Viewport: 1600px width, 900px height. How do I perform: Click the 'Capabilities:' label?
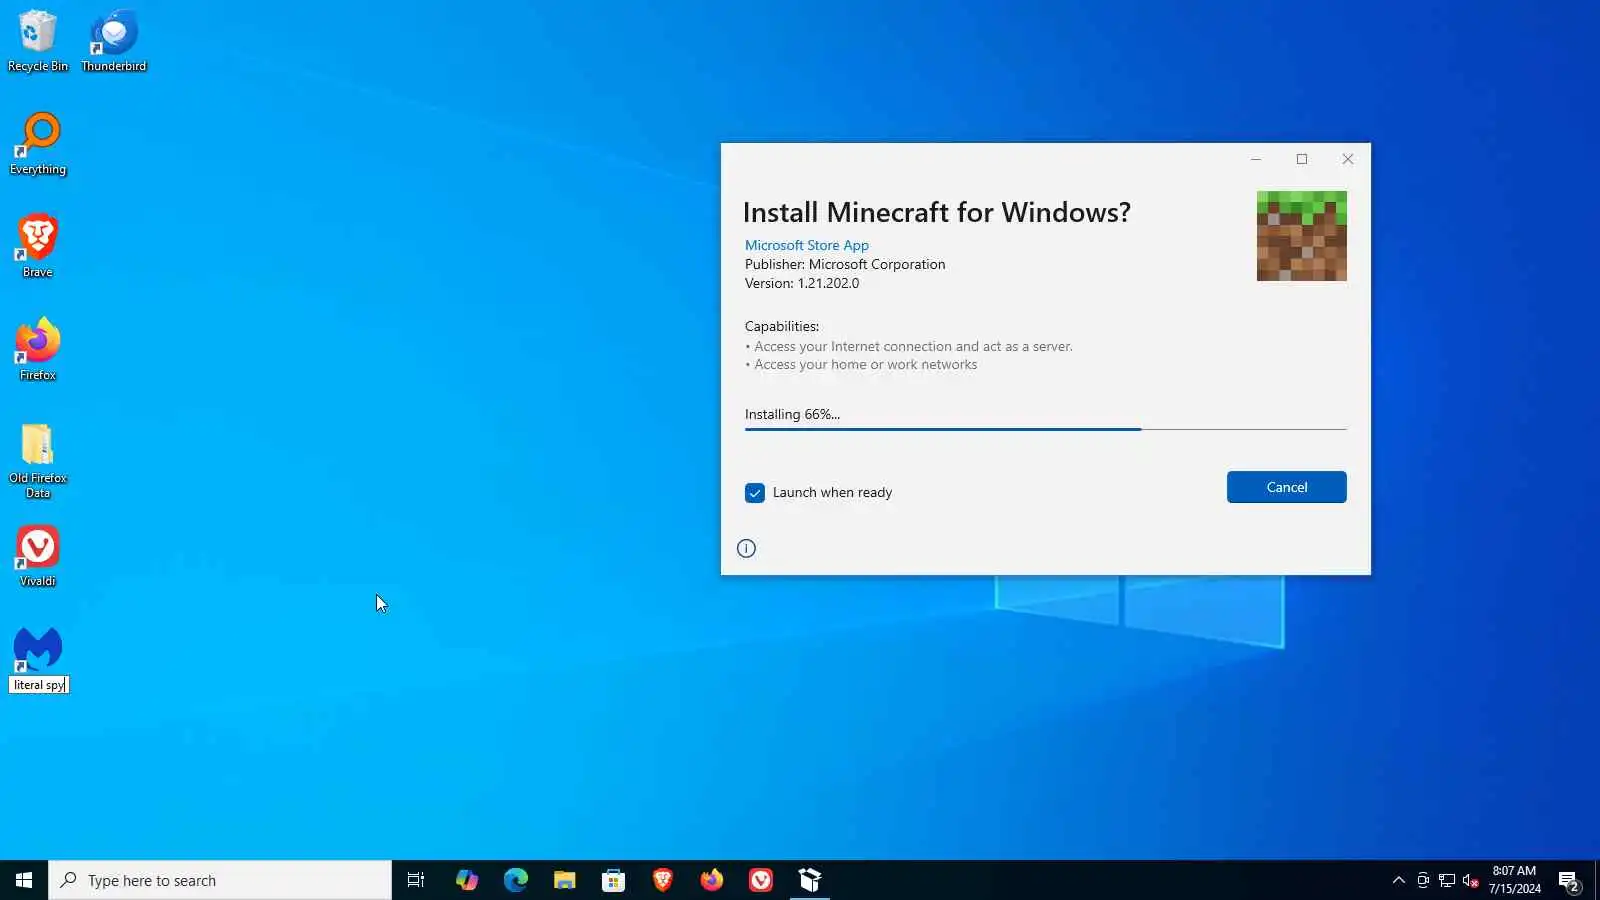pos(782,326)
